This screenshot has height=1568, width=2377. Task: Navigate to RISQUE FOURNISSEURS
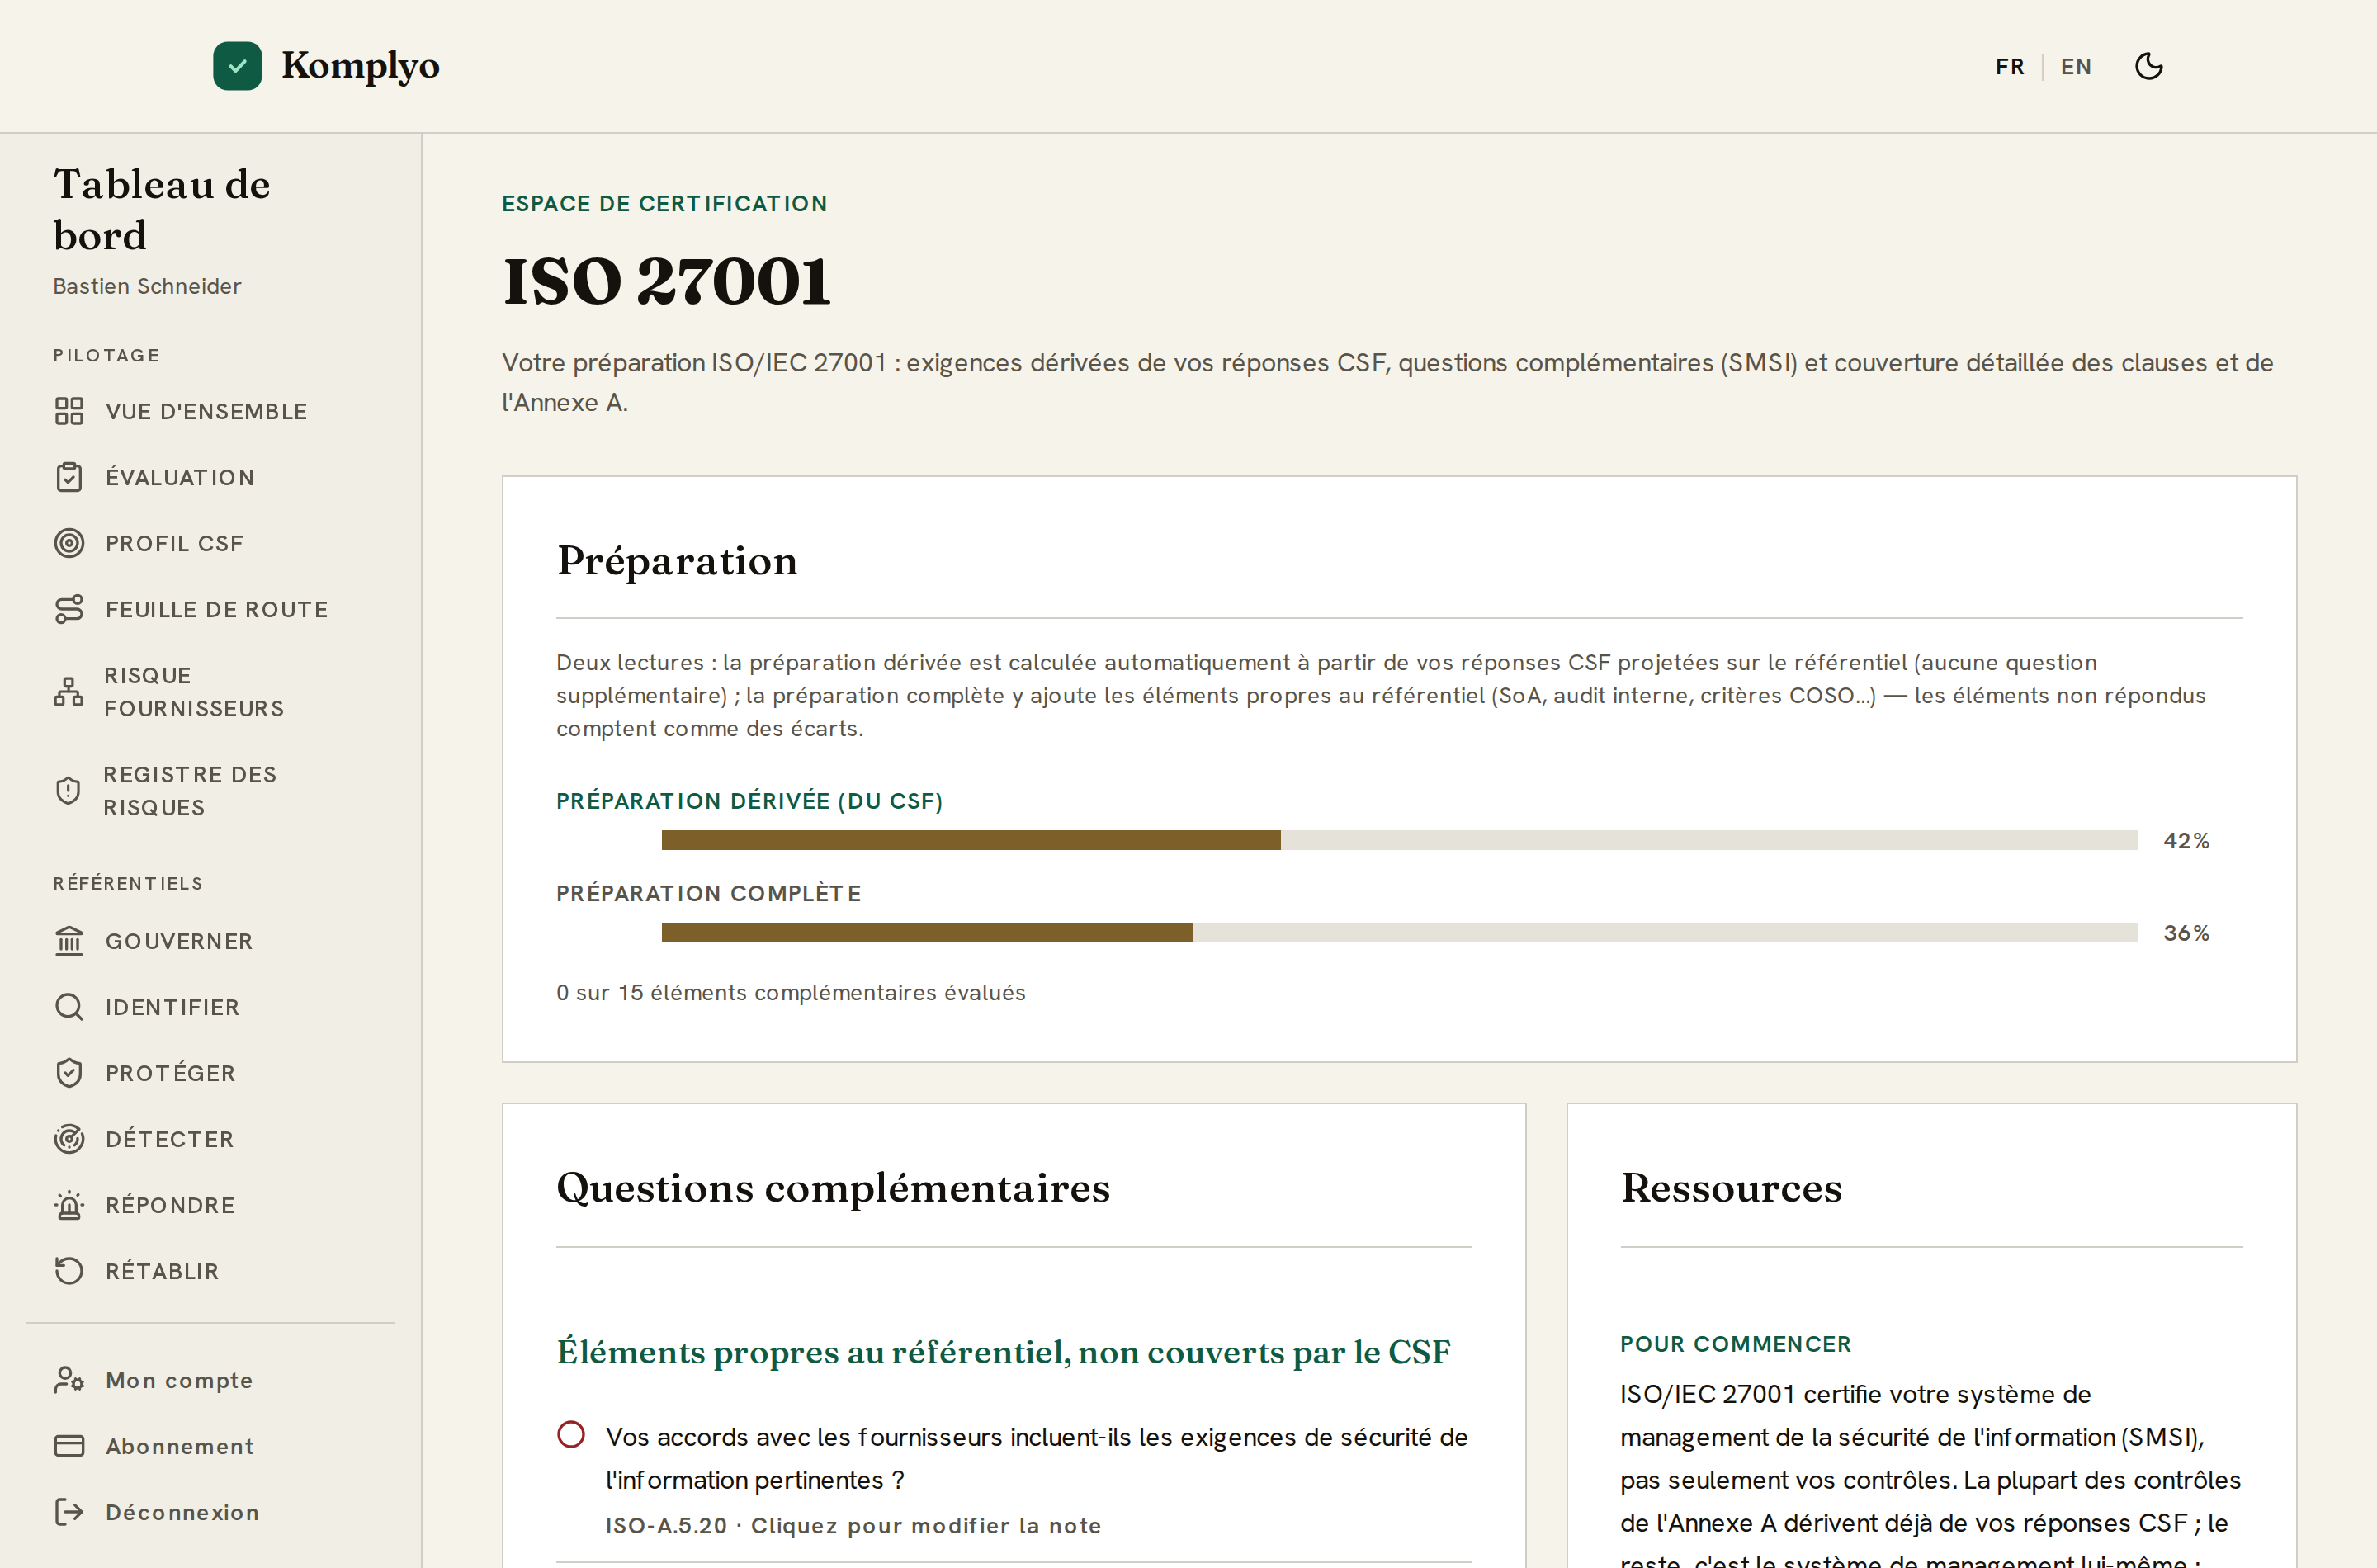tap(194, 692)
